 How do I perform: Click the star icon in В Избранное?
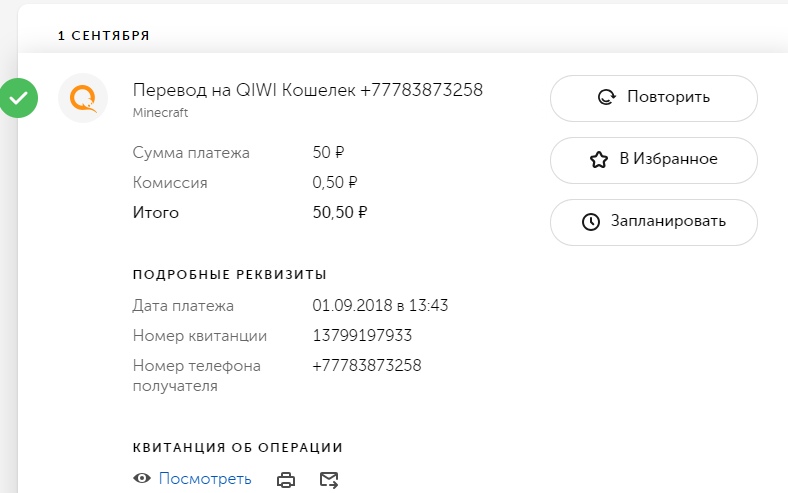(599, 160)
